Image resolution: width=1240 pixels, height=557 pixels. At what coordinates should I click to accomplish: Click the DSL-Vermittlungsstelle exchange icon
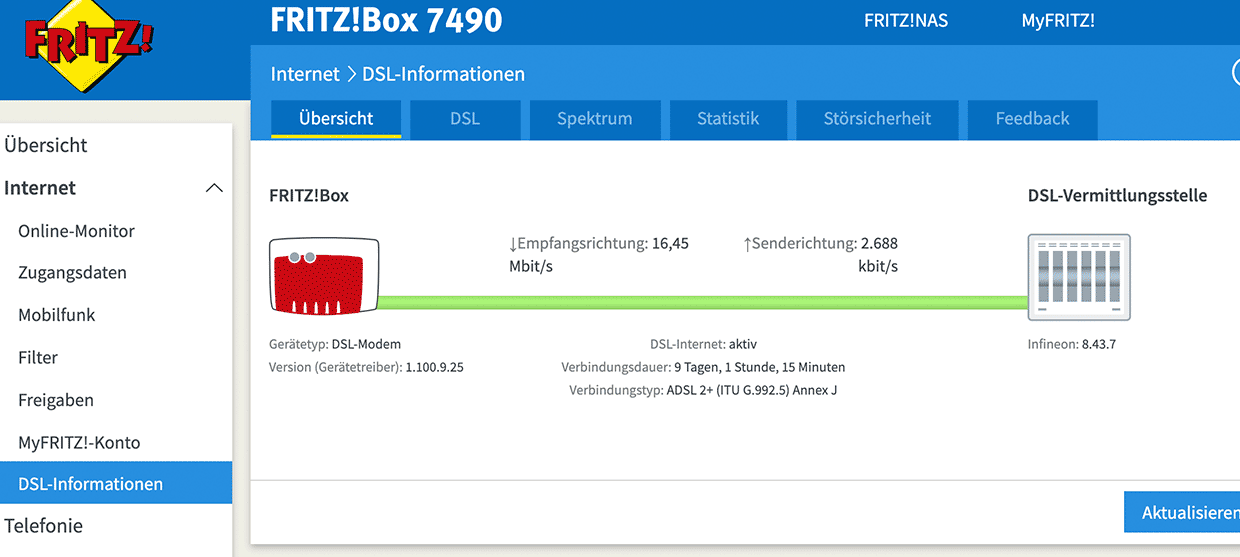pyautogui.click(x=1079, y=277)
